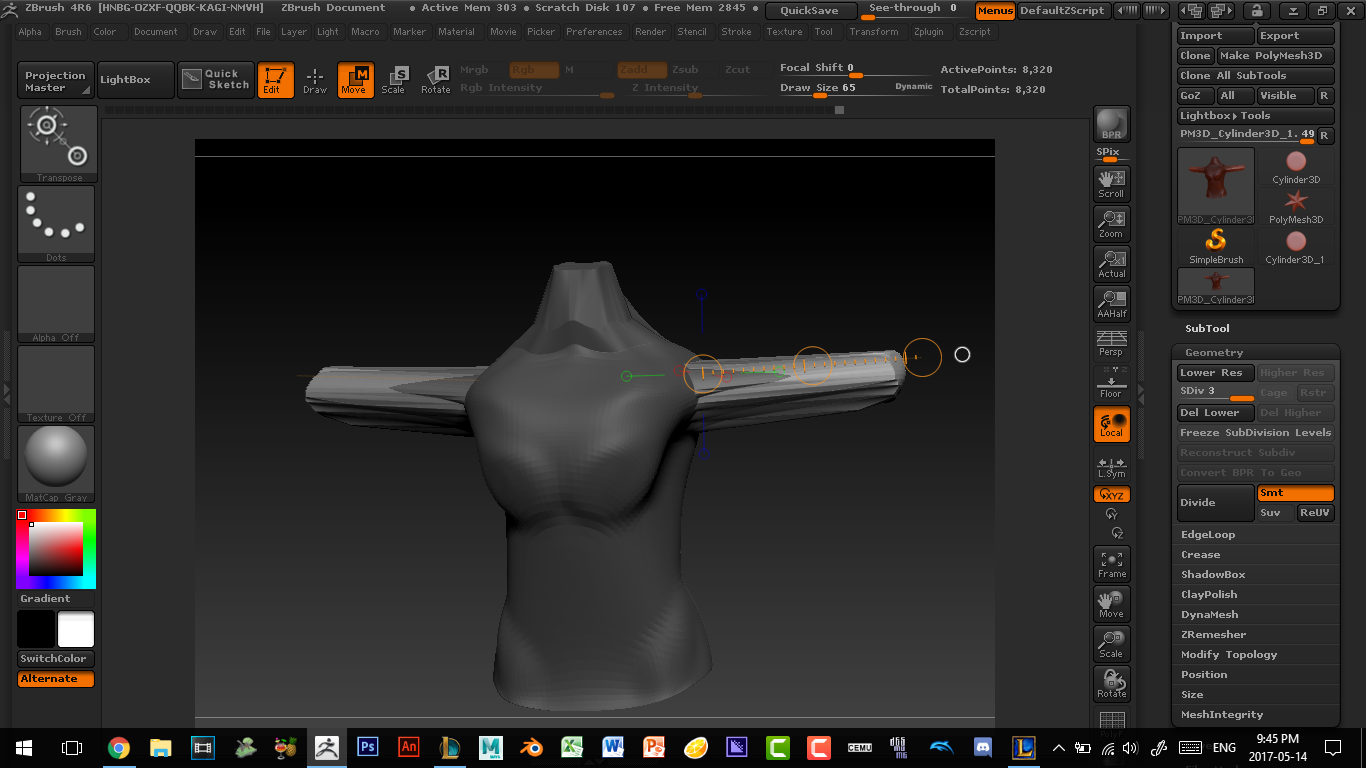
Task: Click the Rotate view icon in right shelf
Action: coord(1111,684)
